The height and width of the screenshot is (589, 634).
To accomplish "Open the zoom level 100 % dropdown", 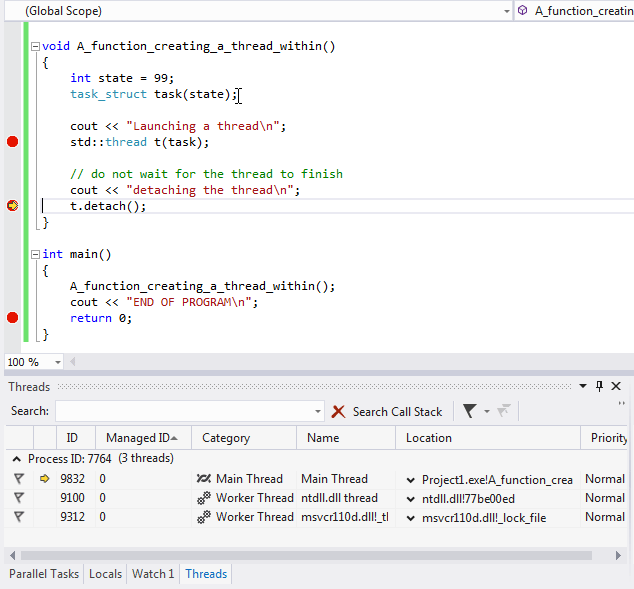I will click(58, 362).
